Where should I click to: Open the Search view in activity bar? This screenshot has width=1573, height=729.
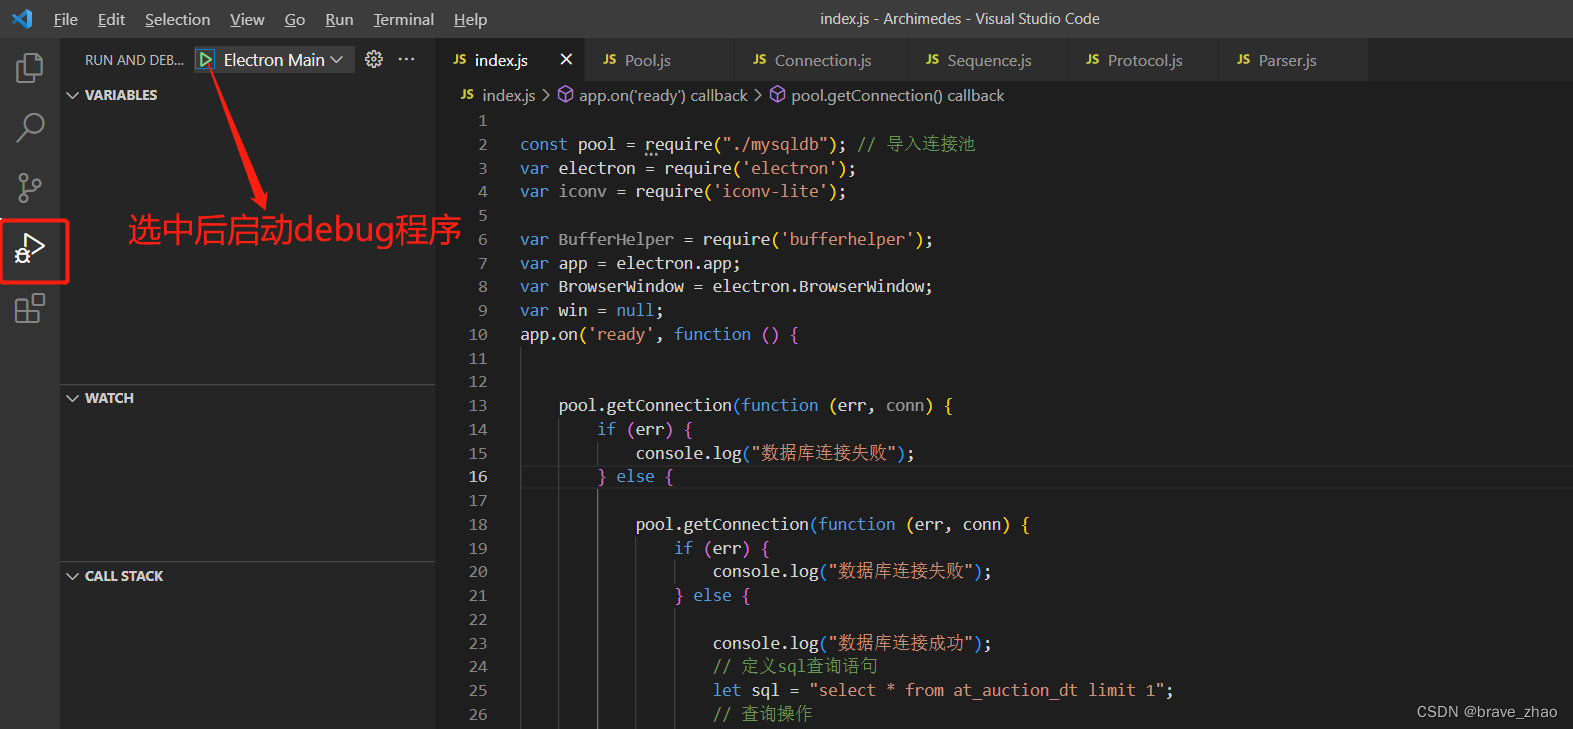30,128
